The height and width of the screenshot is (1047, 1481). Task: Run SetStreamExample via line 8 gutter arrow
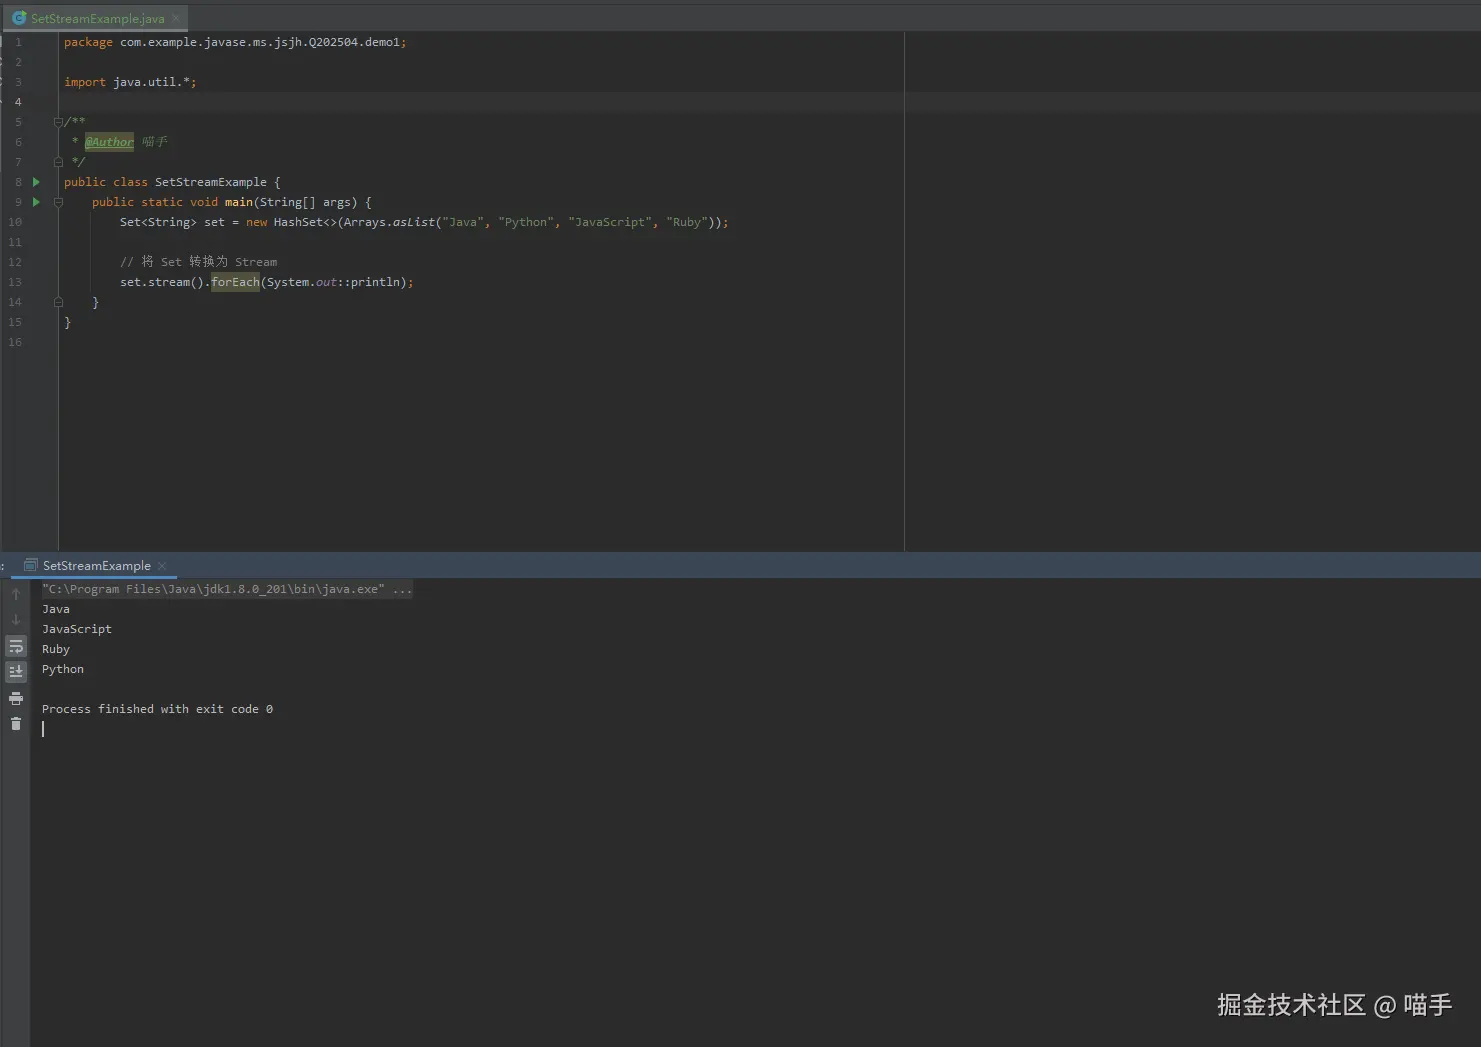point(36,182)
